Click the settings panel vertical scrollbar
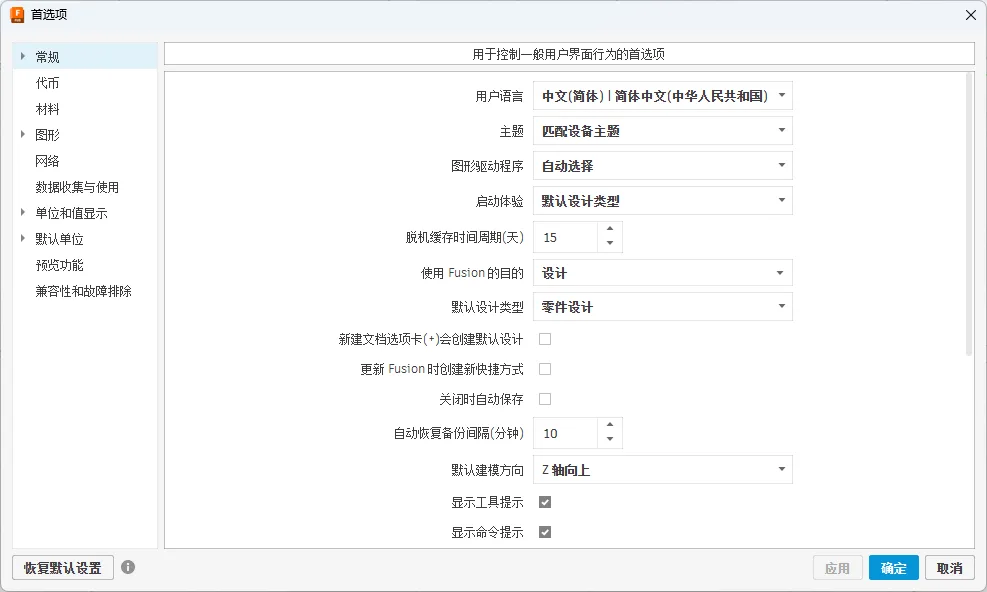Screen dimensions: 987x592 (969, 214)
